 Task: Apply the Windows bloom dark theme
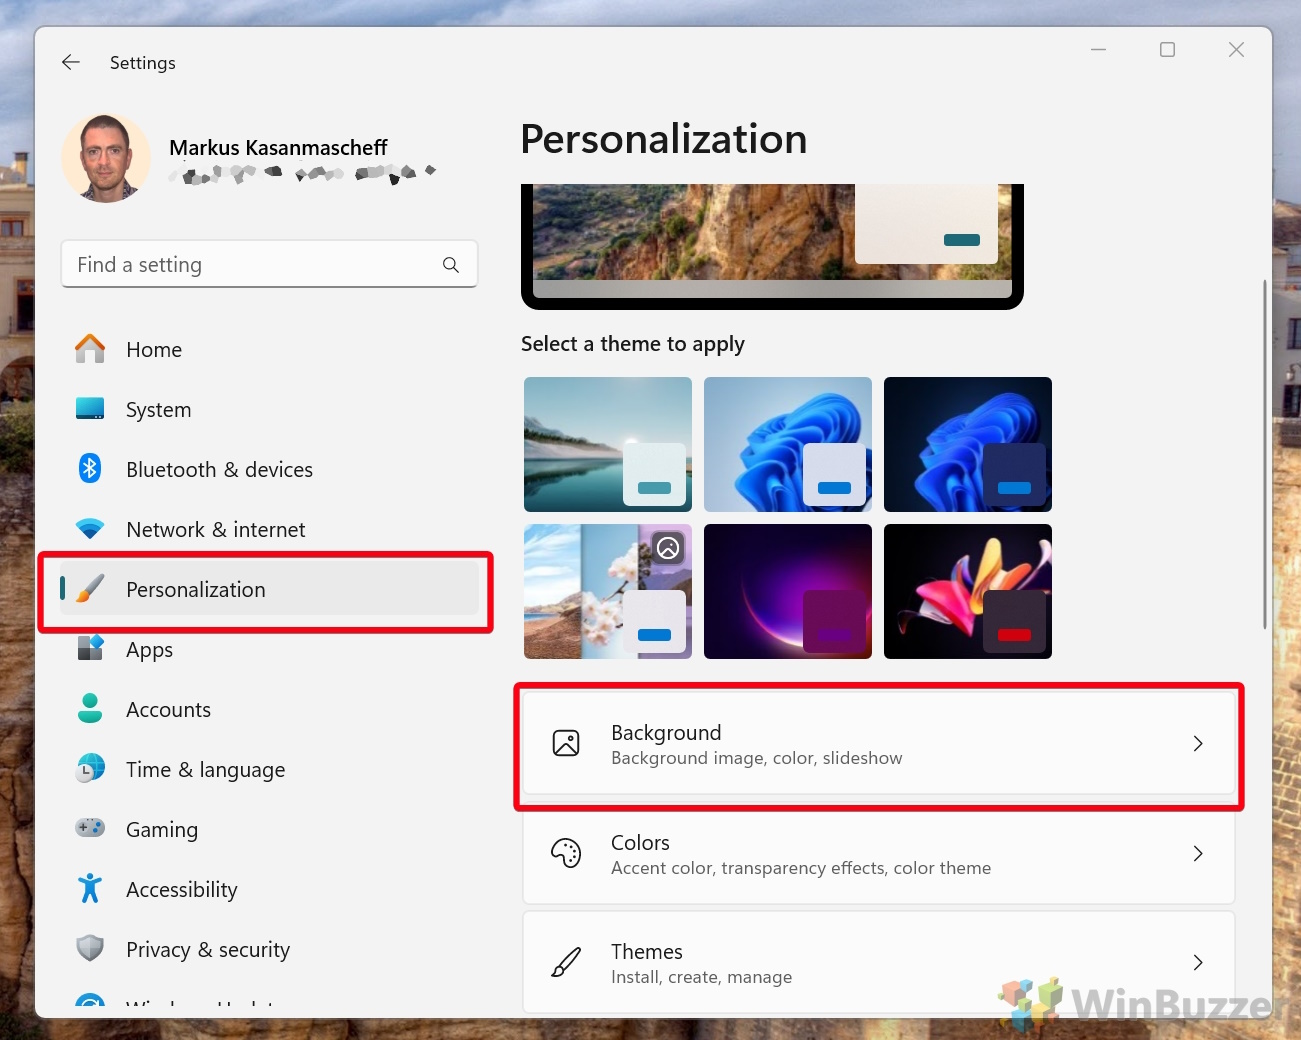[968, 444]
